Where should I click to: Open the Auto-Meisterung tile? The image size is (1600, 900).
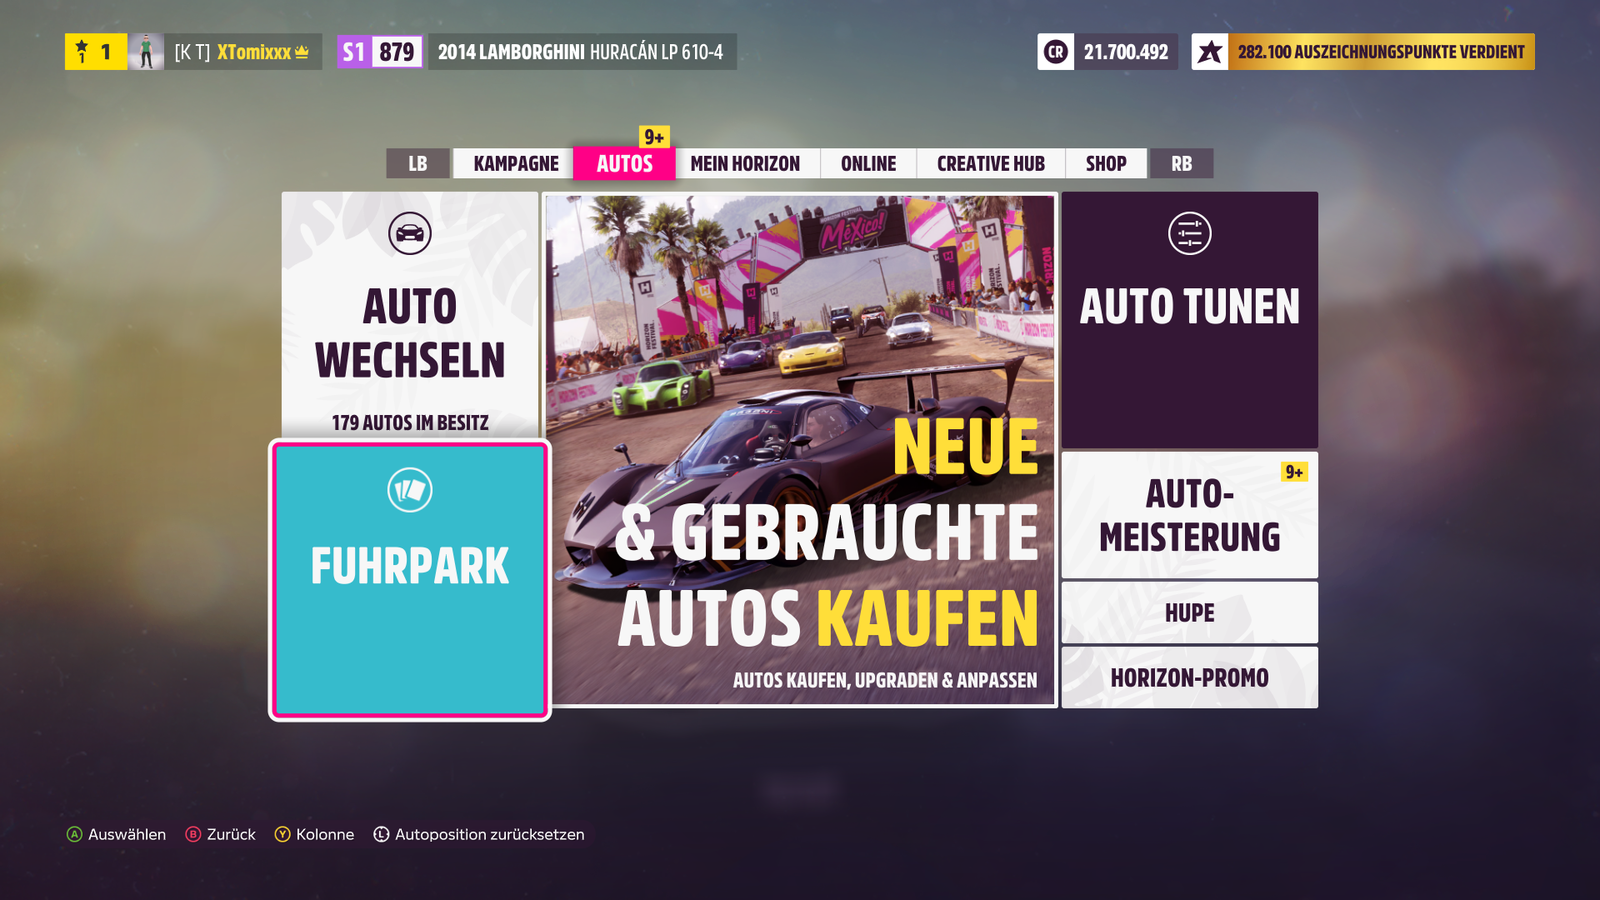pos(1190,515)
